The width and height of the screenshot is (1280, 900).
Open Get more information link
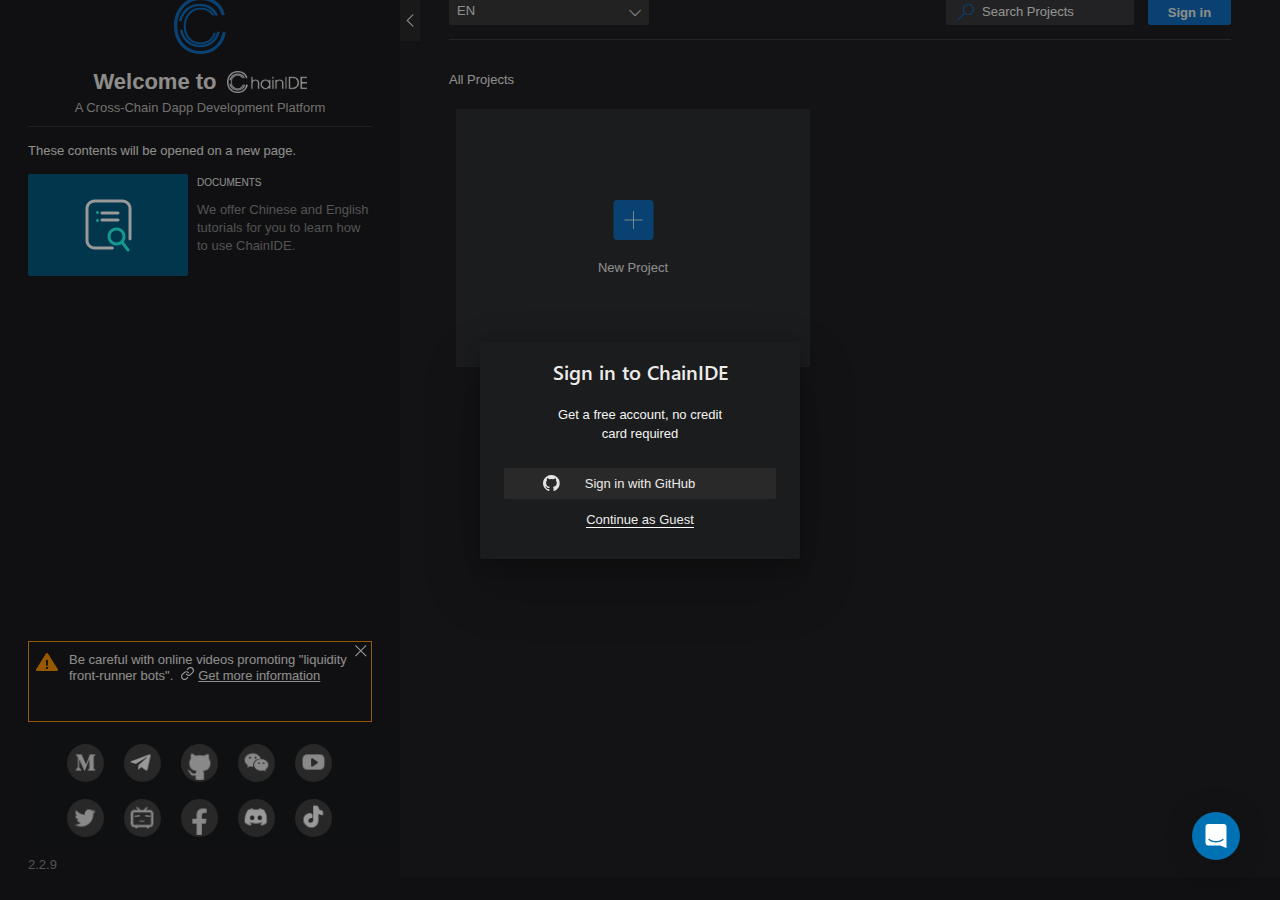259,676
